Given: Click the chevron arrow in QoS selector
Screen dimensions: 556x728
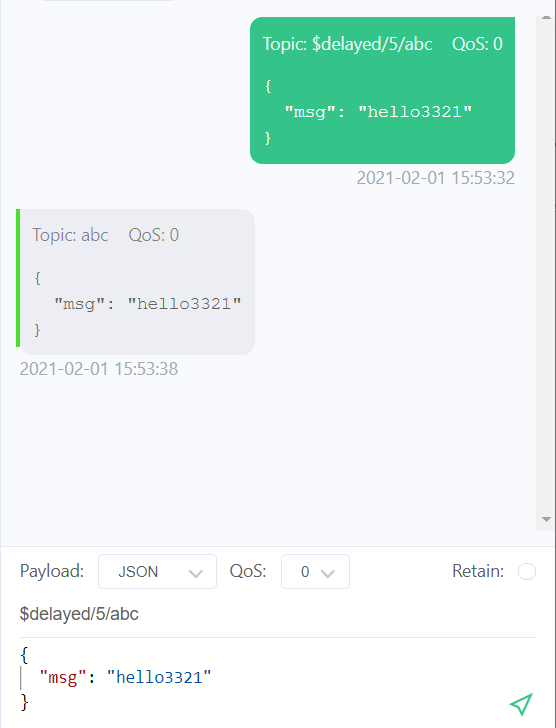Looking at the screenshot, I should coord(328,573).
